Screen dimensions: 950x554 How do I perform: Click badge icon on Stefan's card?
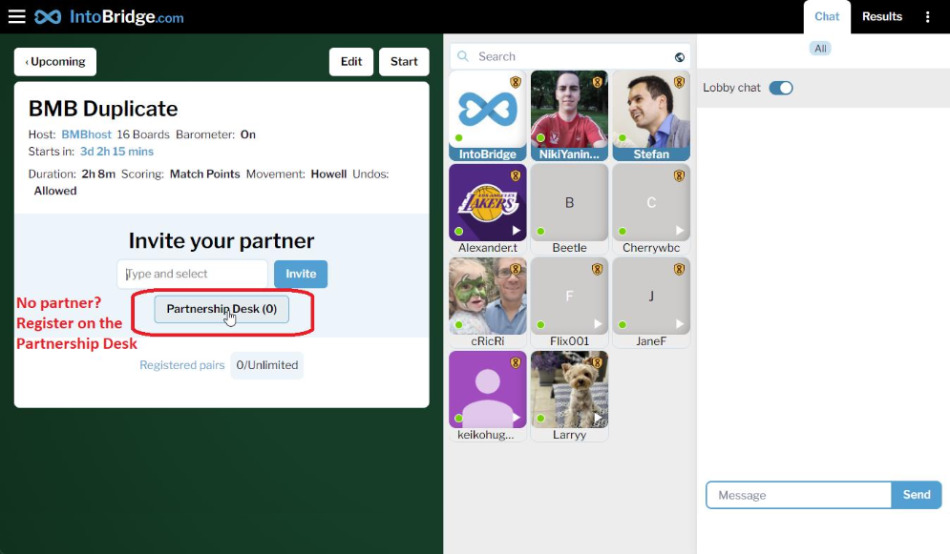[679, 82]
